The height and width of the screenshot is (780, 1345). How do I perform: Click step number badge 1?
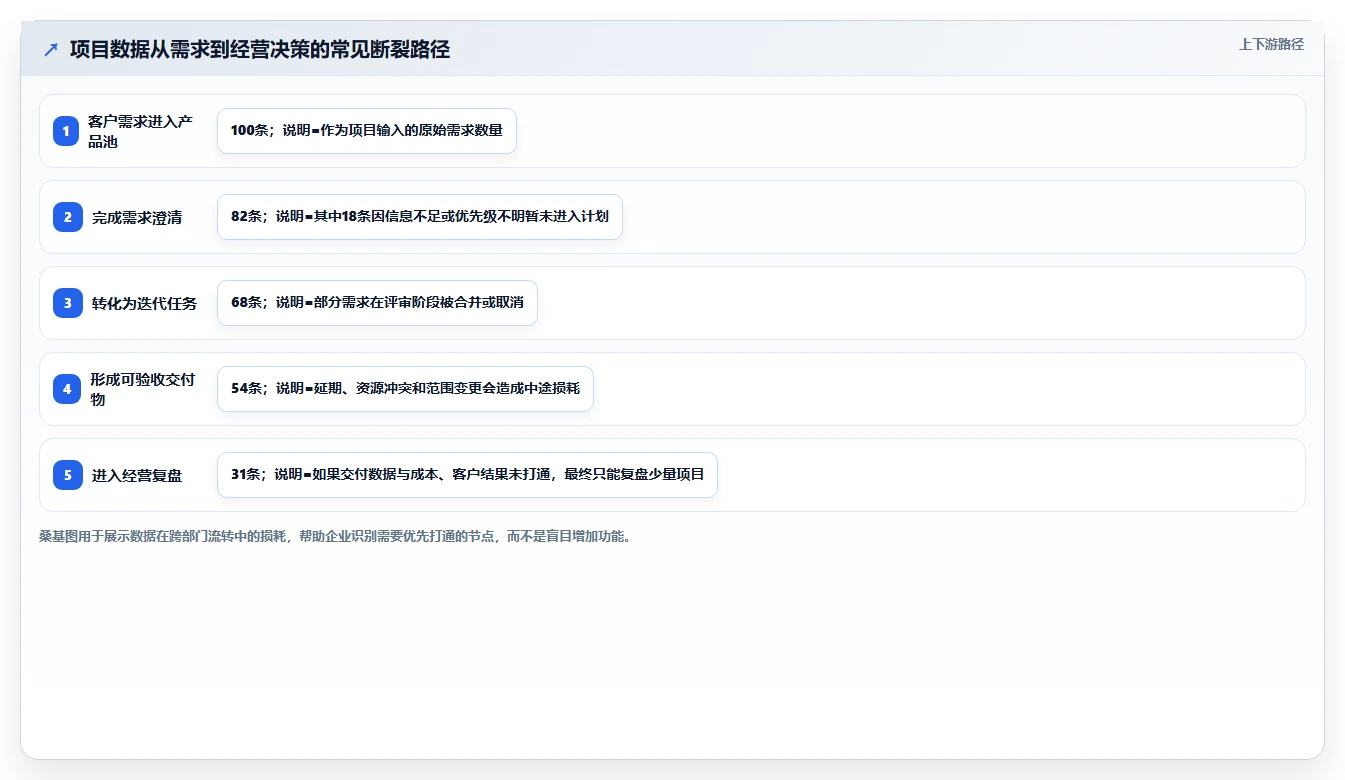point(66,131)
